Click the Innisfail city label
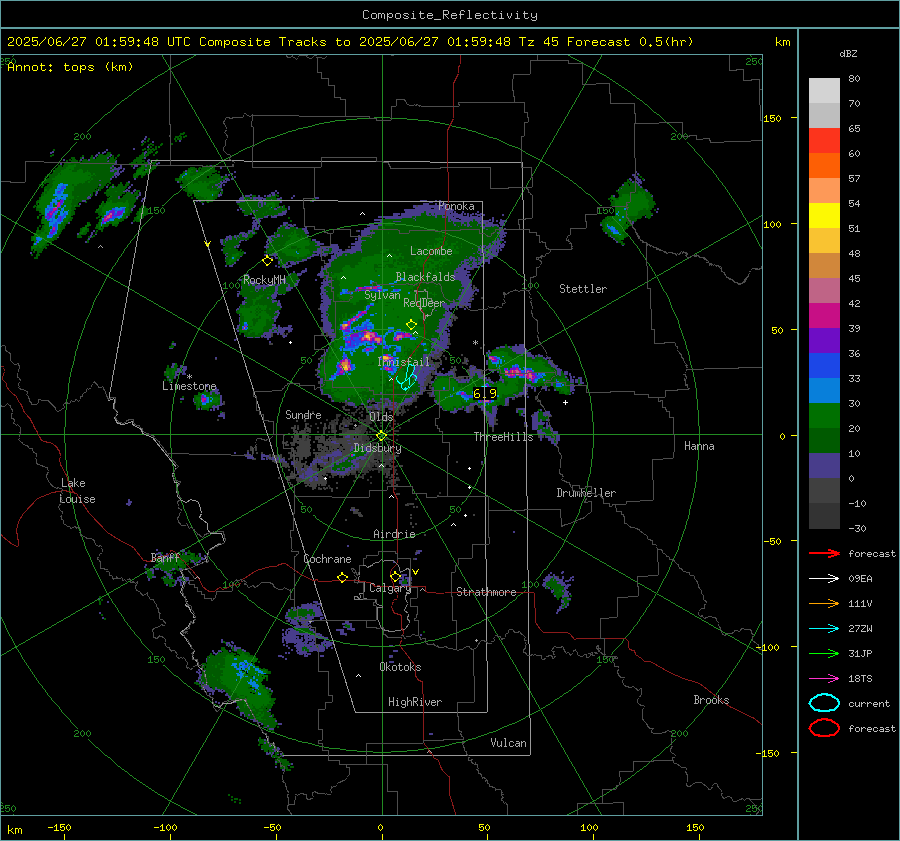Screen dimensions: 900x841 point(404,362)
